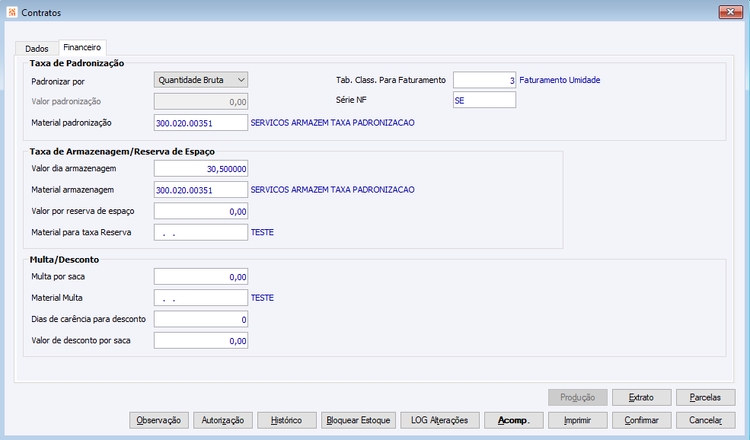Click the Valor por reserva de espaço field
Viewport: 750px width, 440px height.
click(201, 211)
